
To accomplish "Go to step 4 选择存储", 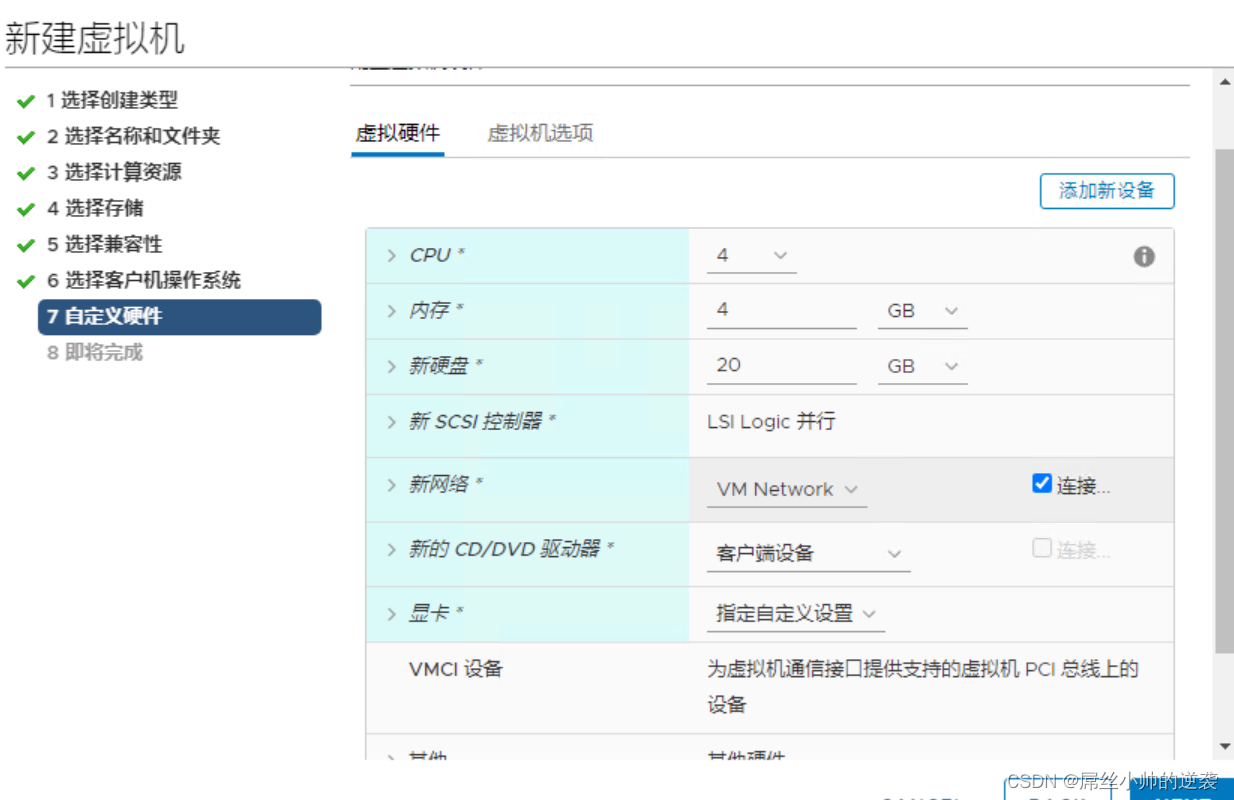I will (95, 208).
